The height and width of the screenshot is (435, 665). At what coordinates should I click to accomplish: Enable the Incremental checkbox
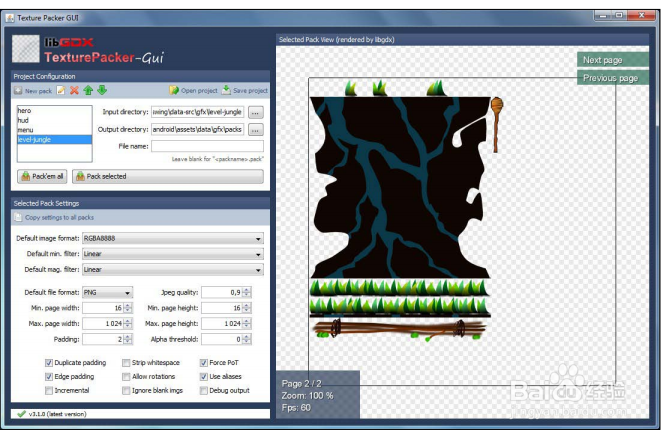click(49, 390)
